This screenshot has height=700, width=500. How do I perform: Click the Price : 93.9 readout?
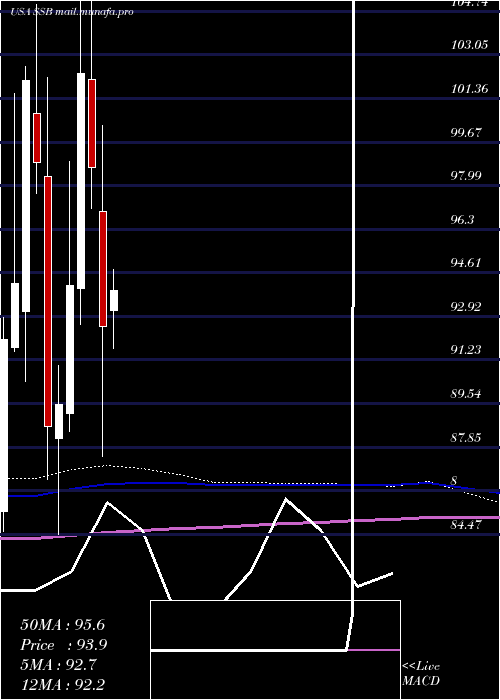(64, 645)
